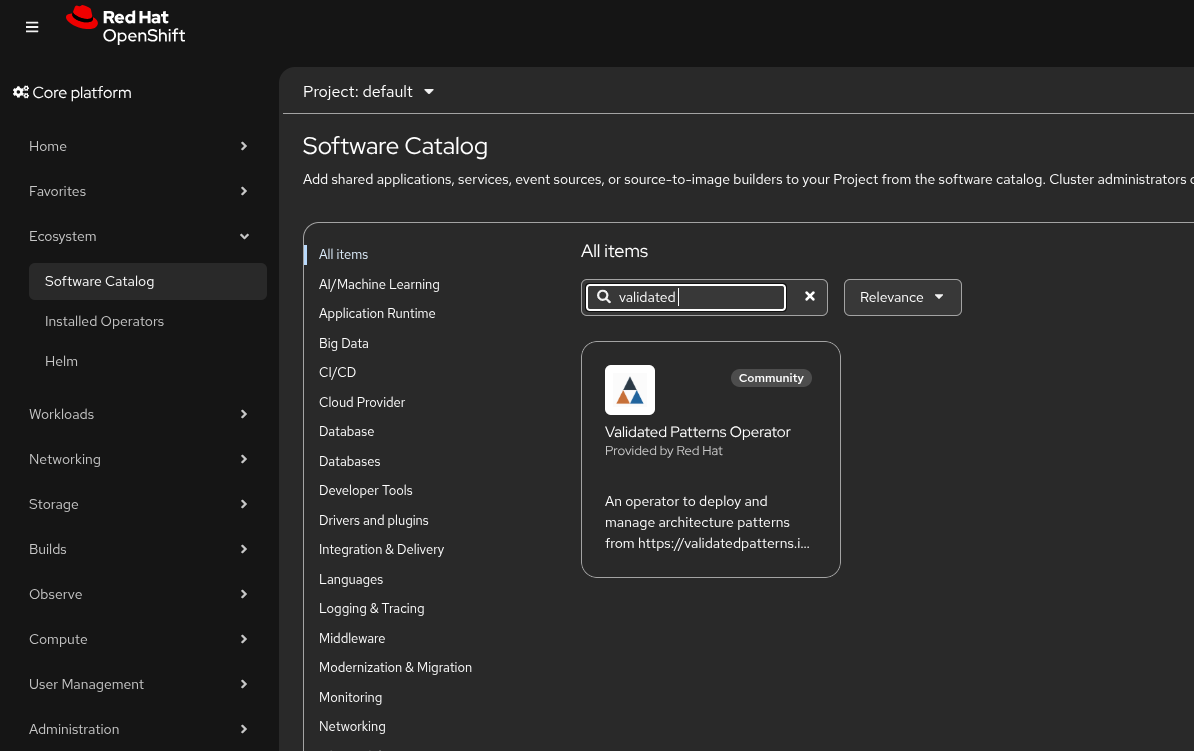The width and height of the screenshot is (1194, 751).
Task: Filter by Big Data category
Action: click(x=343, y=343)
